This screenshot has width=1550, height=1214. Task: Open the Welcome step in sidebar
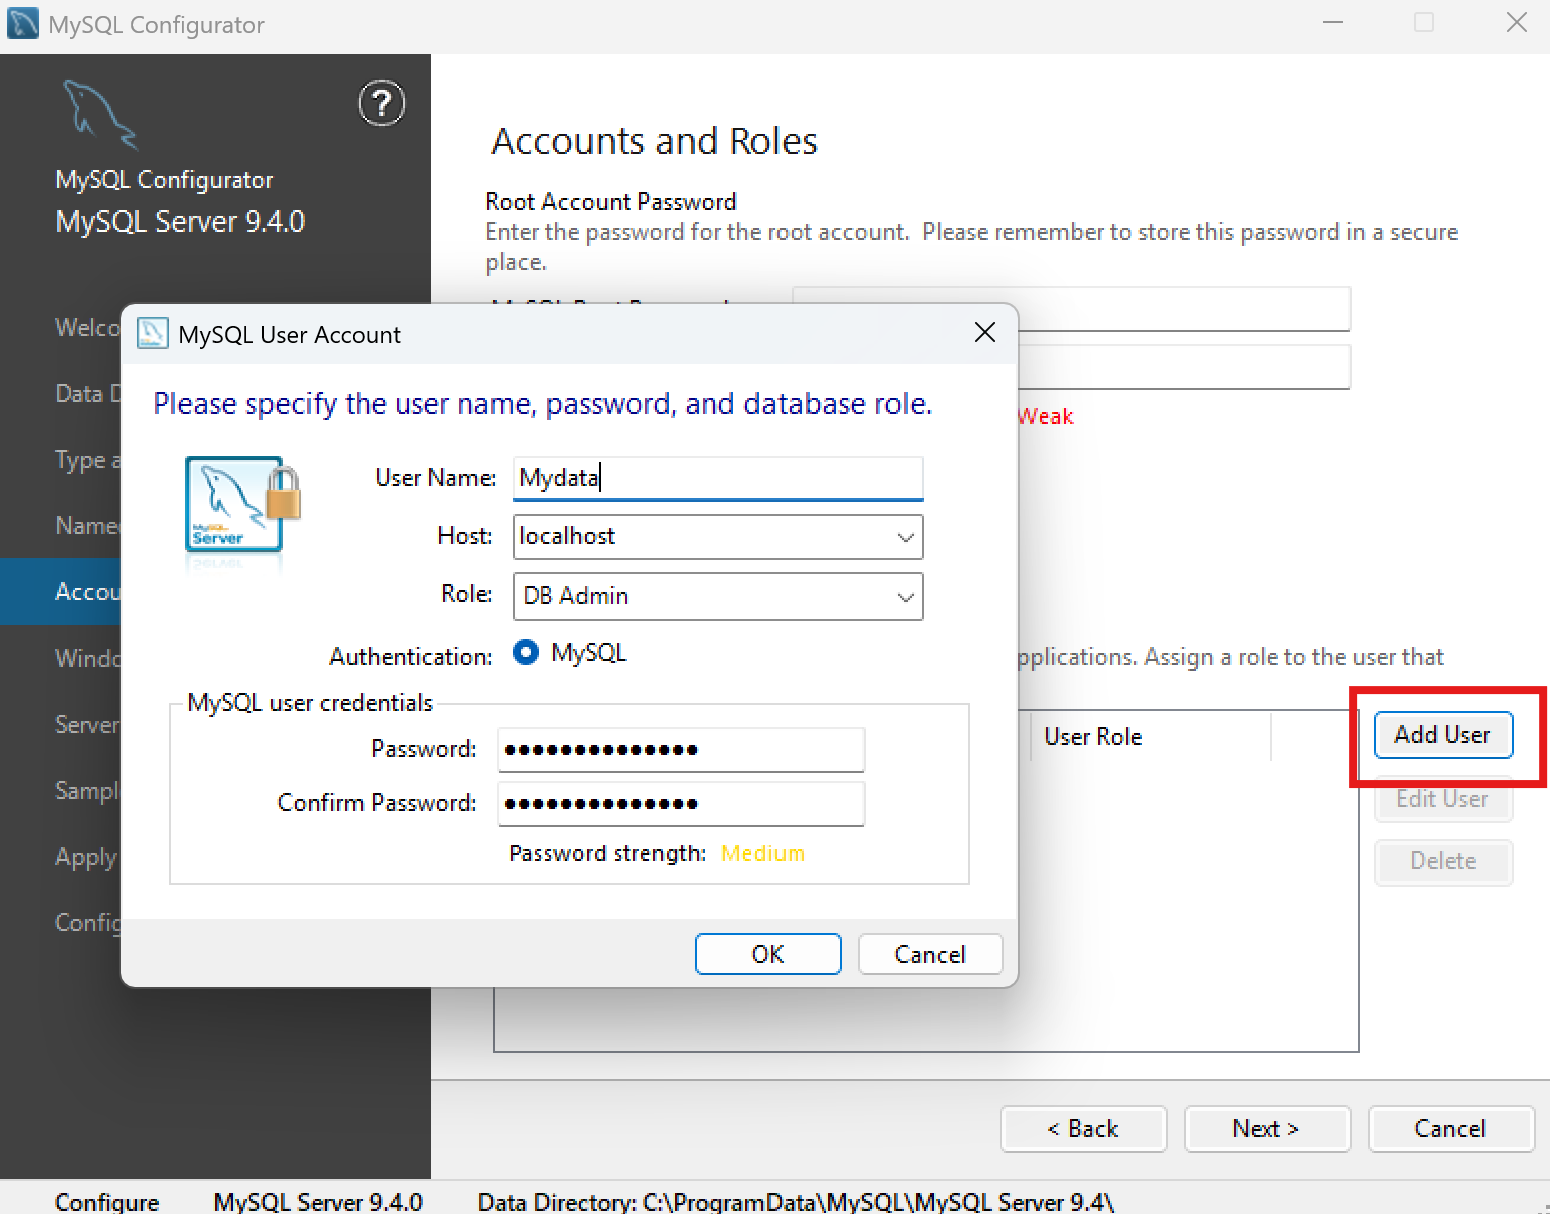tap(86, 328)
